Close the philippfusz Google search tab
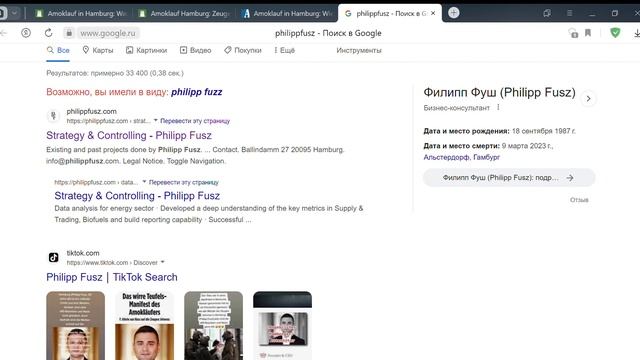This screenshot has width=640, height=360. coord(433,13)
